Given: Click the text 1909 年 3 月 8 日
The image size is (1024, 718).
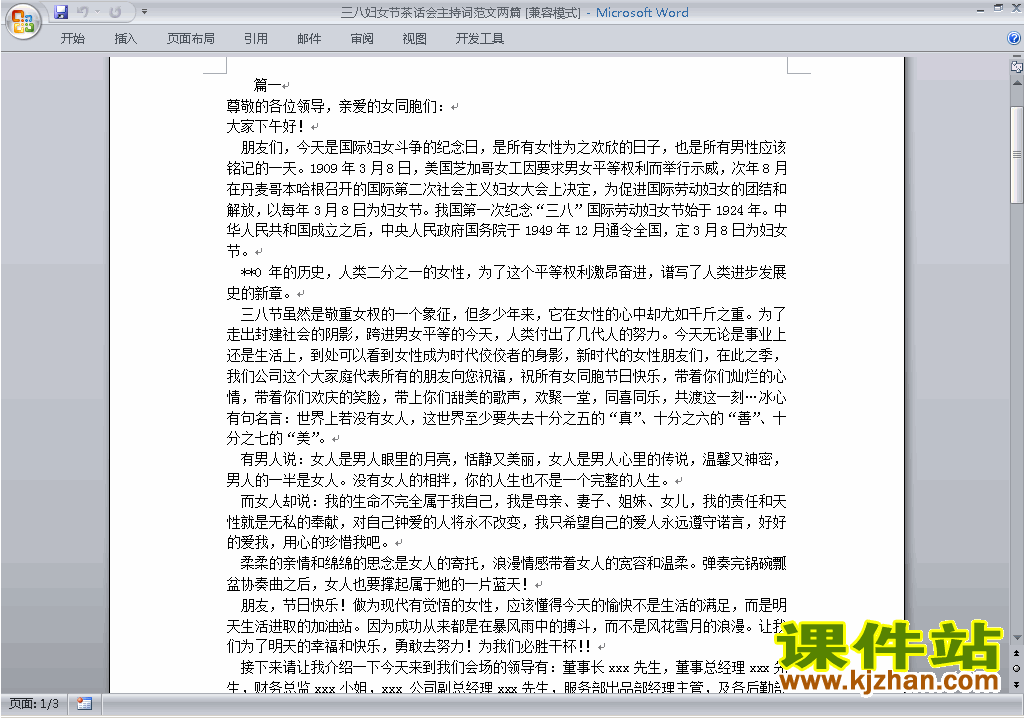Looking at the screenshot, I should click(x=360, y=168).
